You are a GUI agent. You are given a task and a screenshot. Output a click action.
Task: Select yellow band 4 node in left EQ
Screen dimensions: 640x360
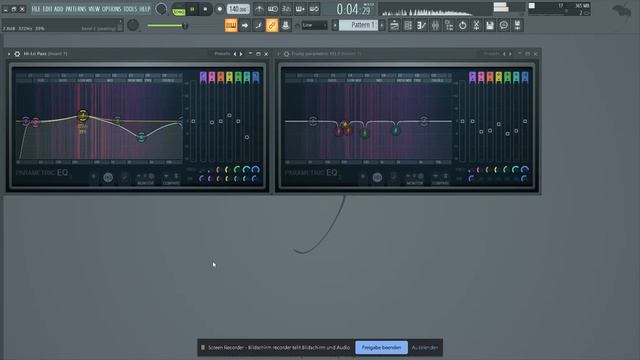coord(83,116)
